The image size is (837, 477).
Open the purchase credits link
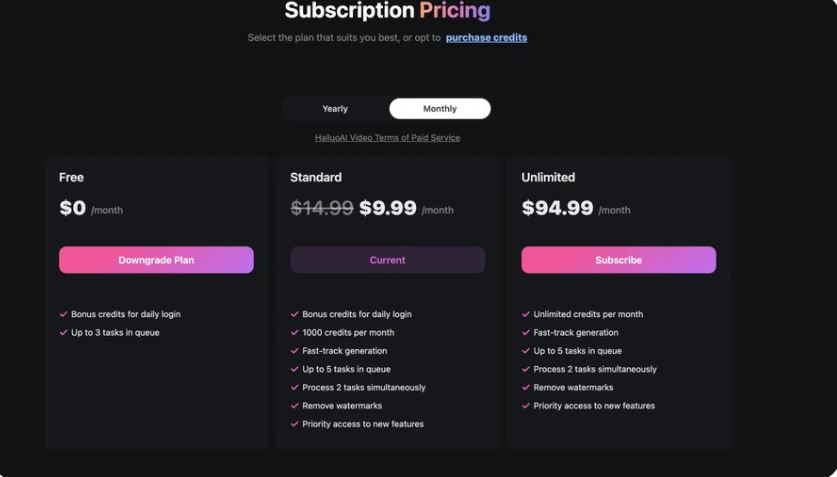click(x=486, y=38)
